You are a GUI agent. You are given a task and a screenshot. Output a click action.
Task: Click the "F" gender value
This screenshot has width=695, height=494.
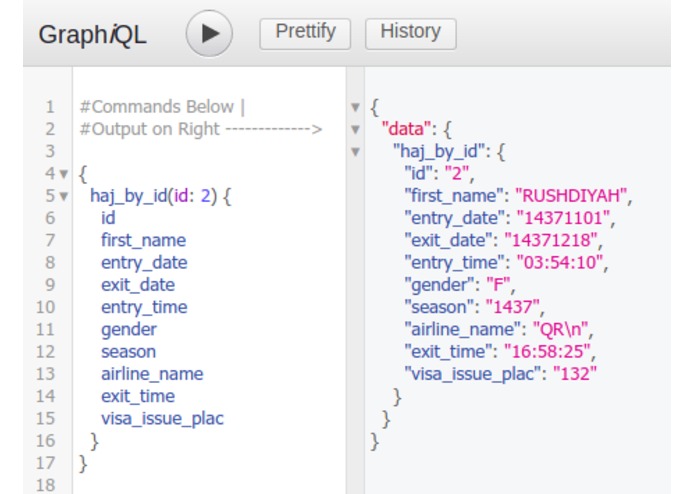click(x=498, y=285)
